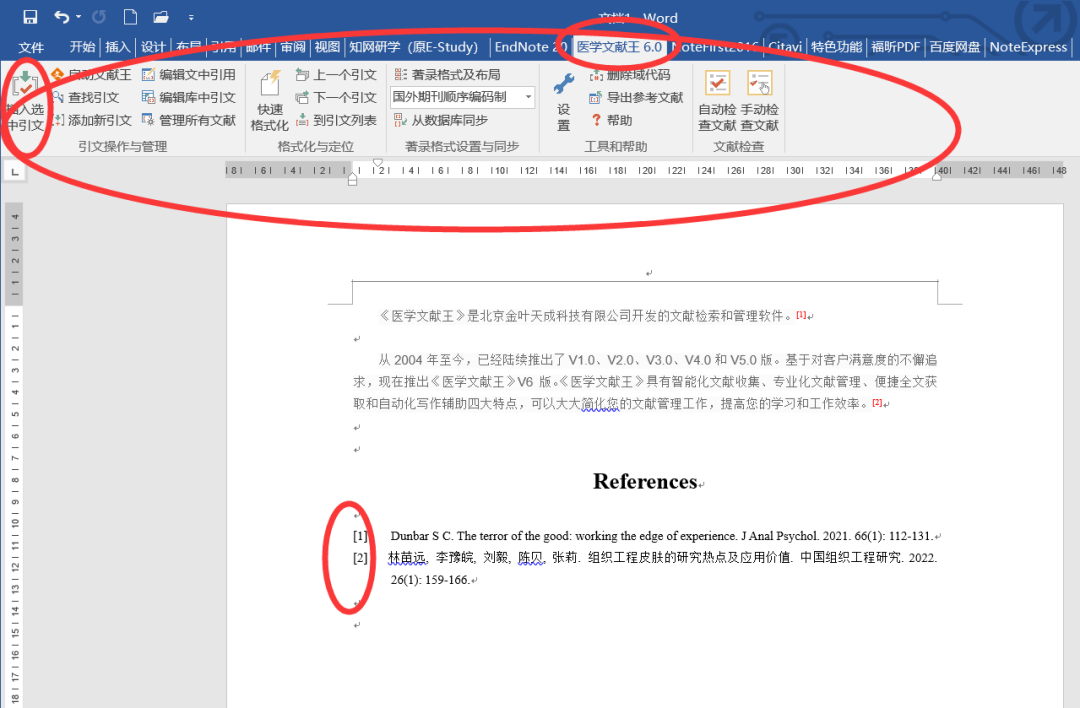The width and height of the screenshot is (1080, 708).
Task: Click the References heading
Action: coord(645,481)
